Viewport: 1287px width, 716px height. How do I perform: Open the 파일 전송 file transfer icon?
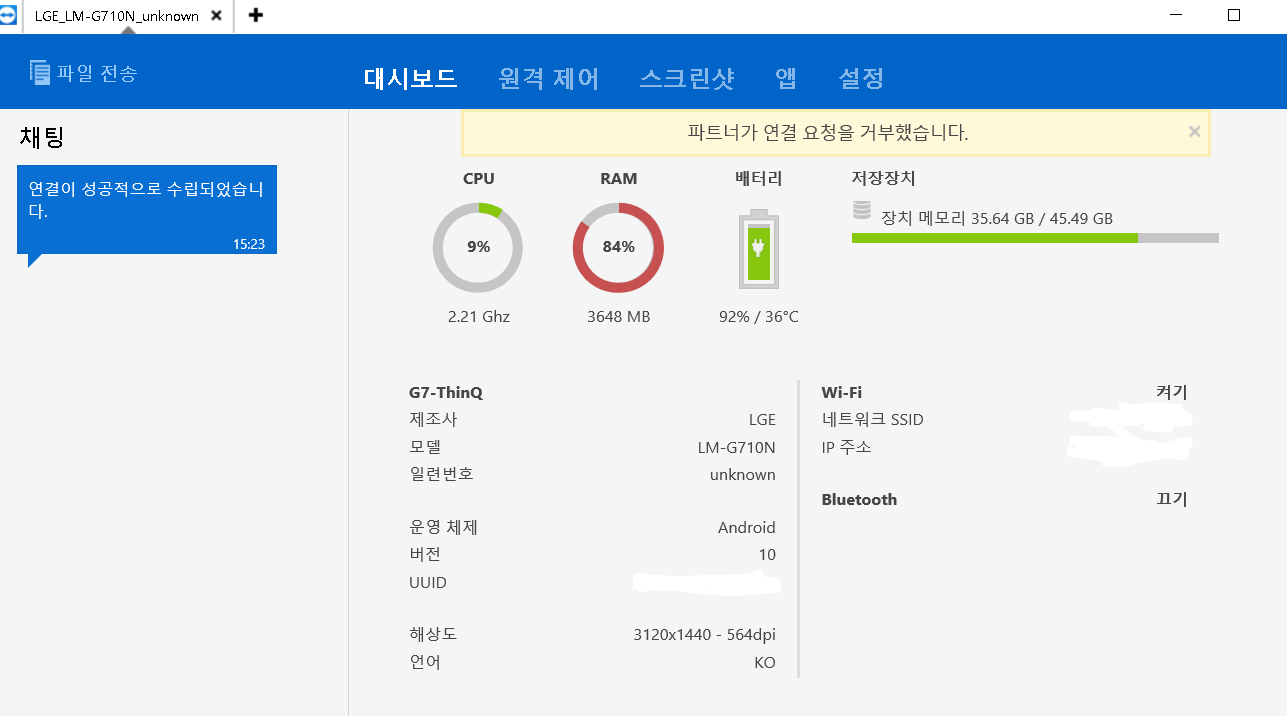40,72
